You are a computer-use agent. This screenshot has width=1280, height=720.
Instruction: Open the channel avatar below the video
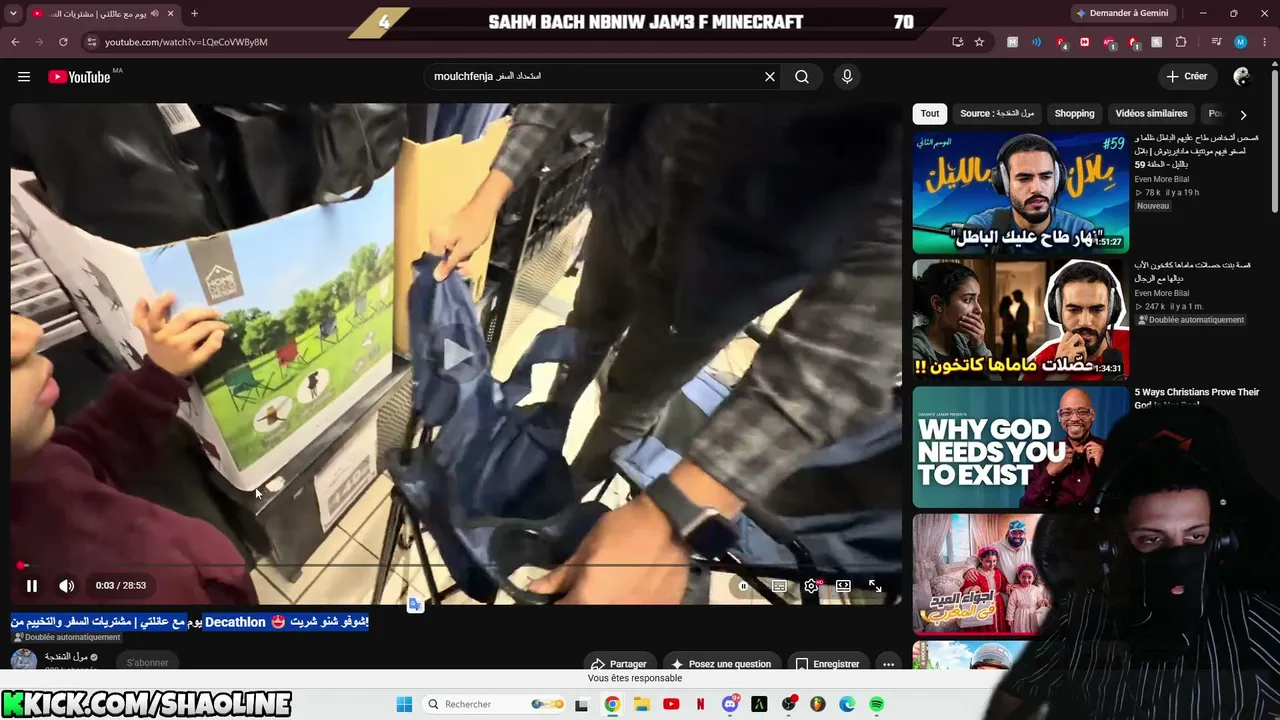tap(24, 660)
